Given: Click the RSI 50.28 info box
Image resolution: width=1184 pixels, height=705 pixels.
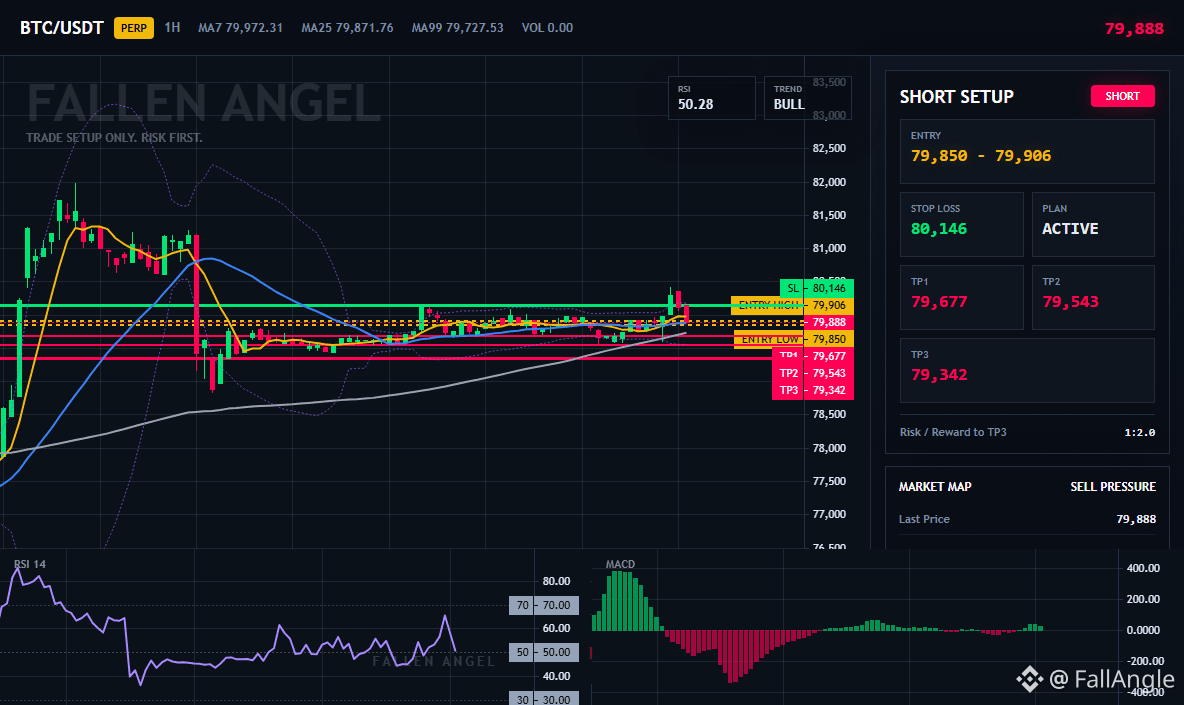Looking at the screenshot, I should [x=711, y=97].
